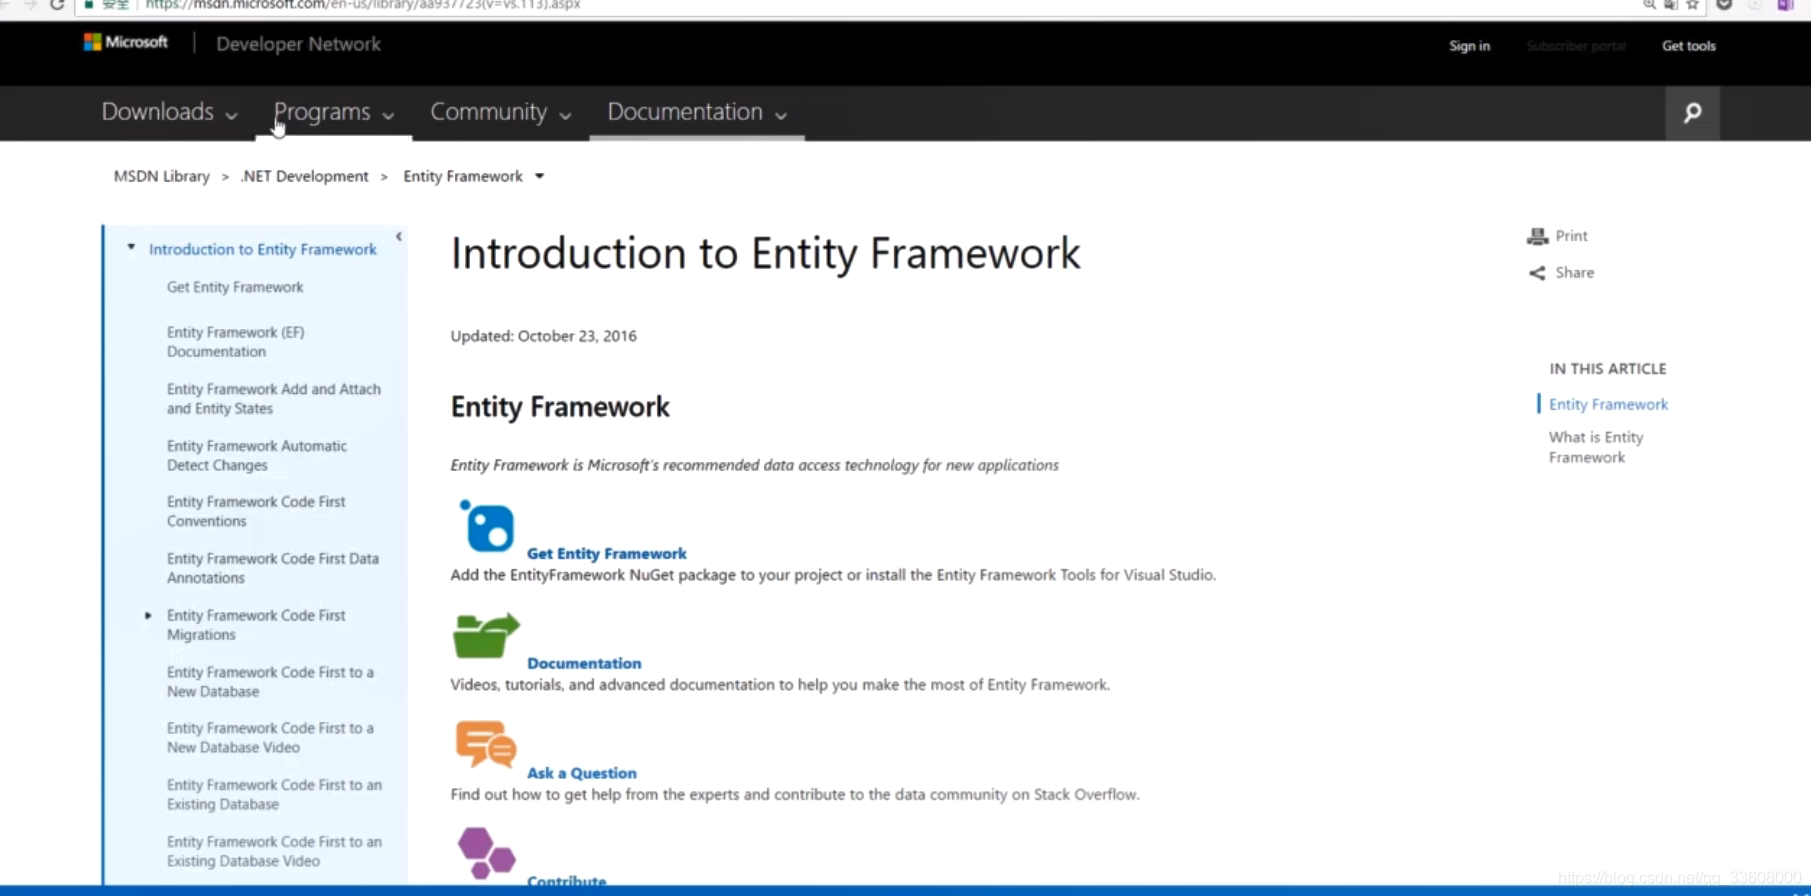Open the Downloads dropdown menu
Screen dimensions: 1811x896
tap(169, 112)
